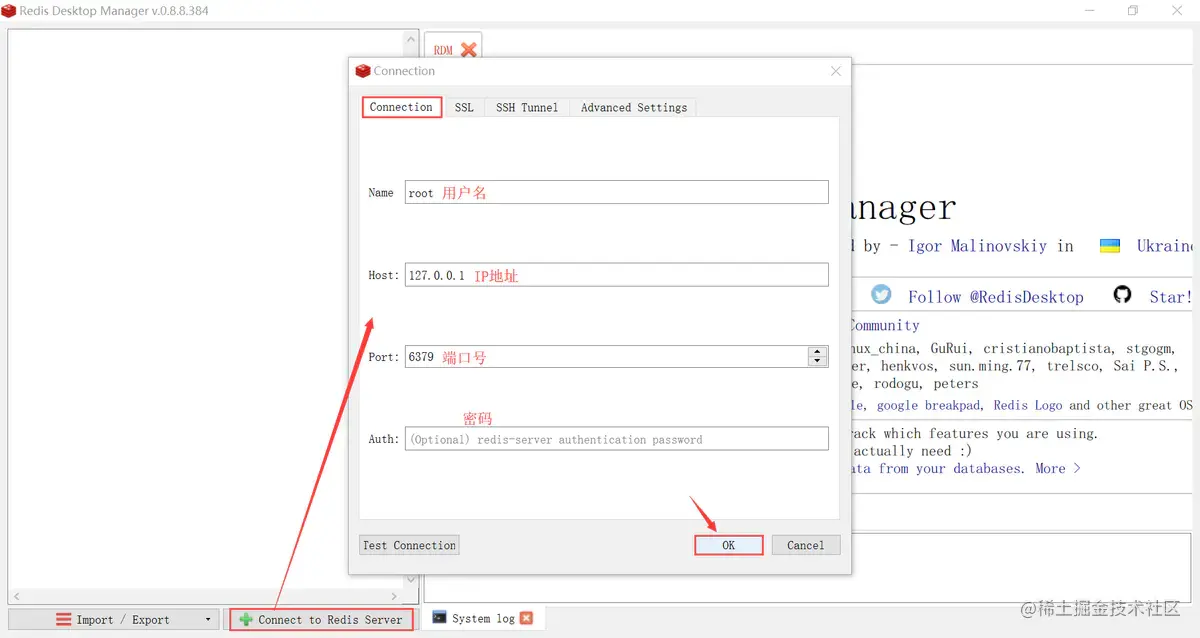Close the Connection dialog window

pyautogui.click(x=836, y=71)
